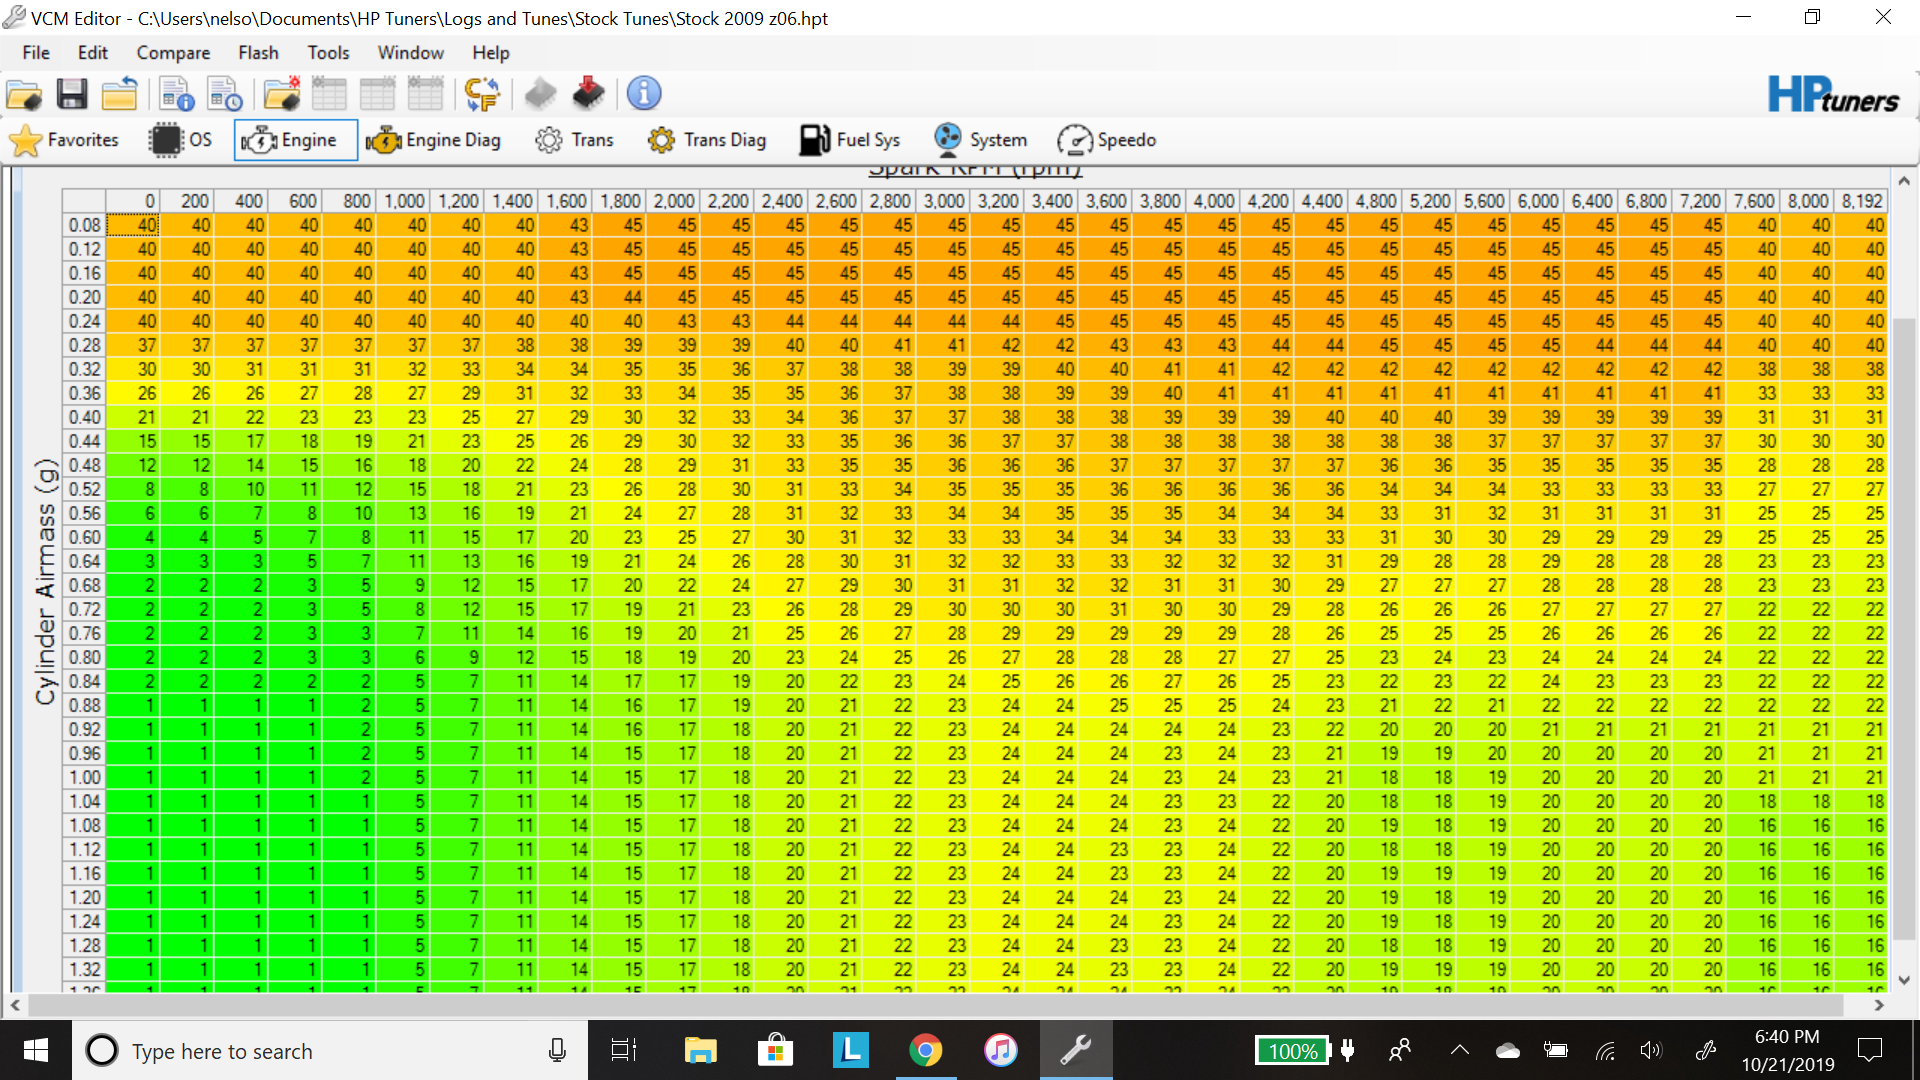Open the Compare menu
Screen dimensions: 1920x1080
[172, 52]
